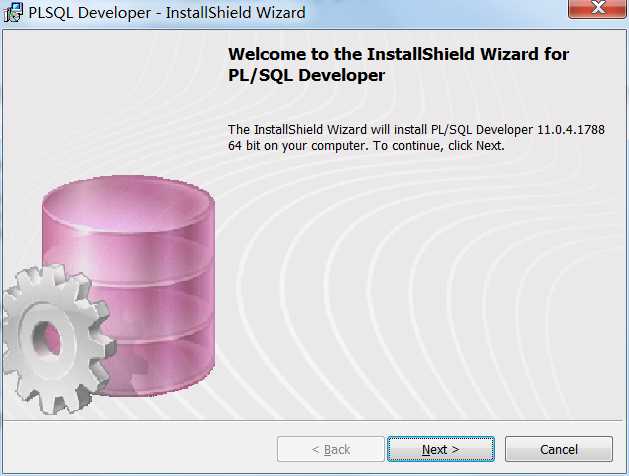Click the Next button to continue installation
Screen dimensions: 629x476
coord(440,449)
